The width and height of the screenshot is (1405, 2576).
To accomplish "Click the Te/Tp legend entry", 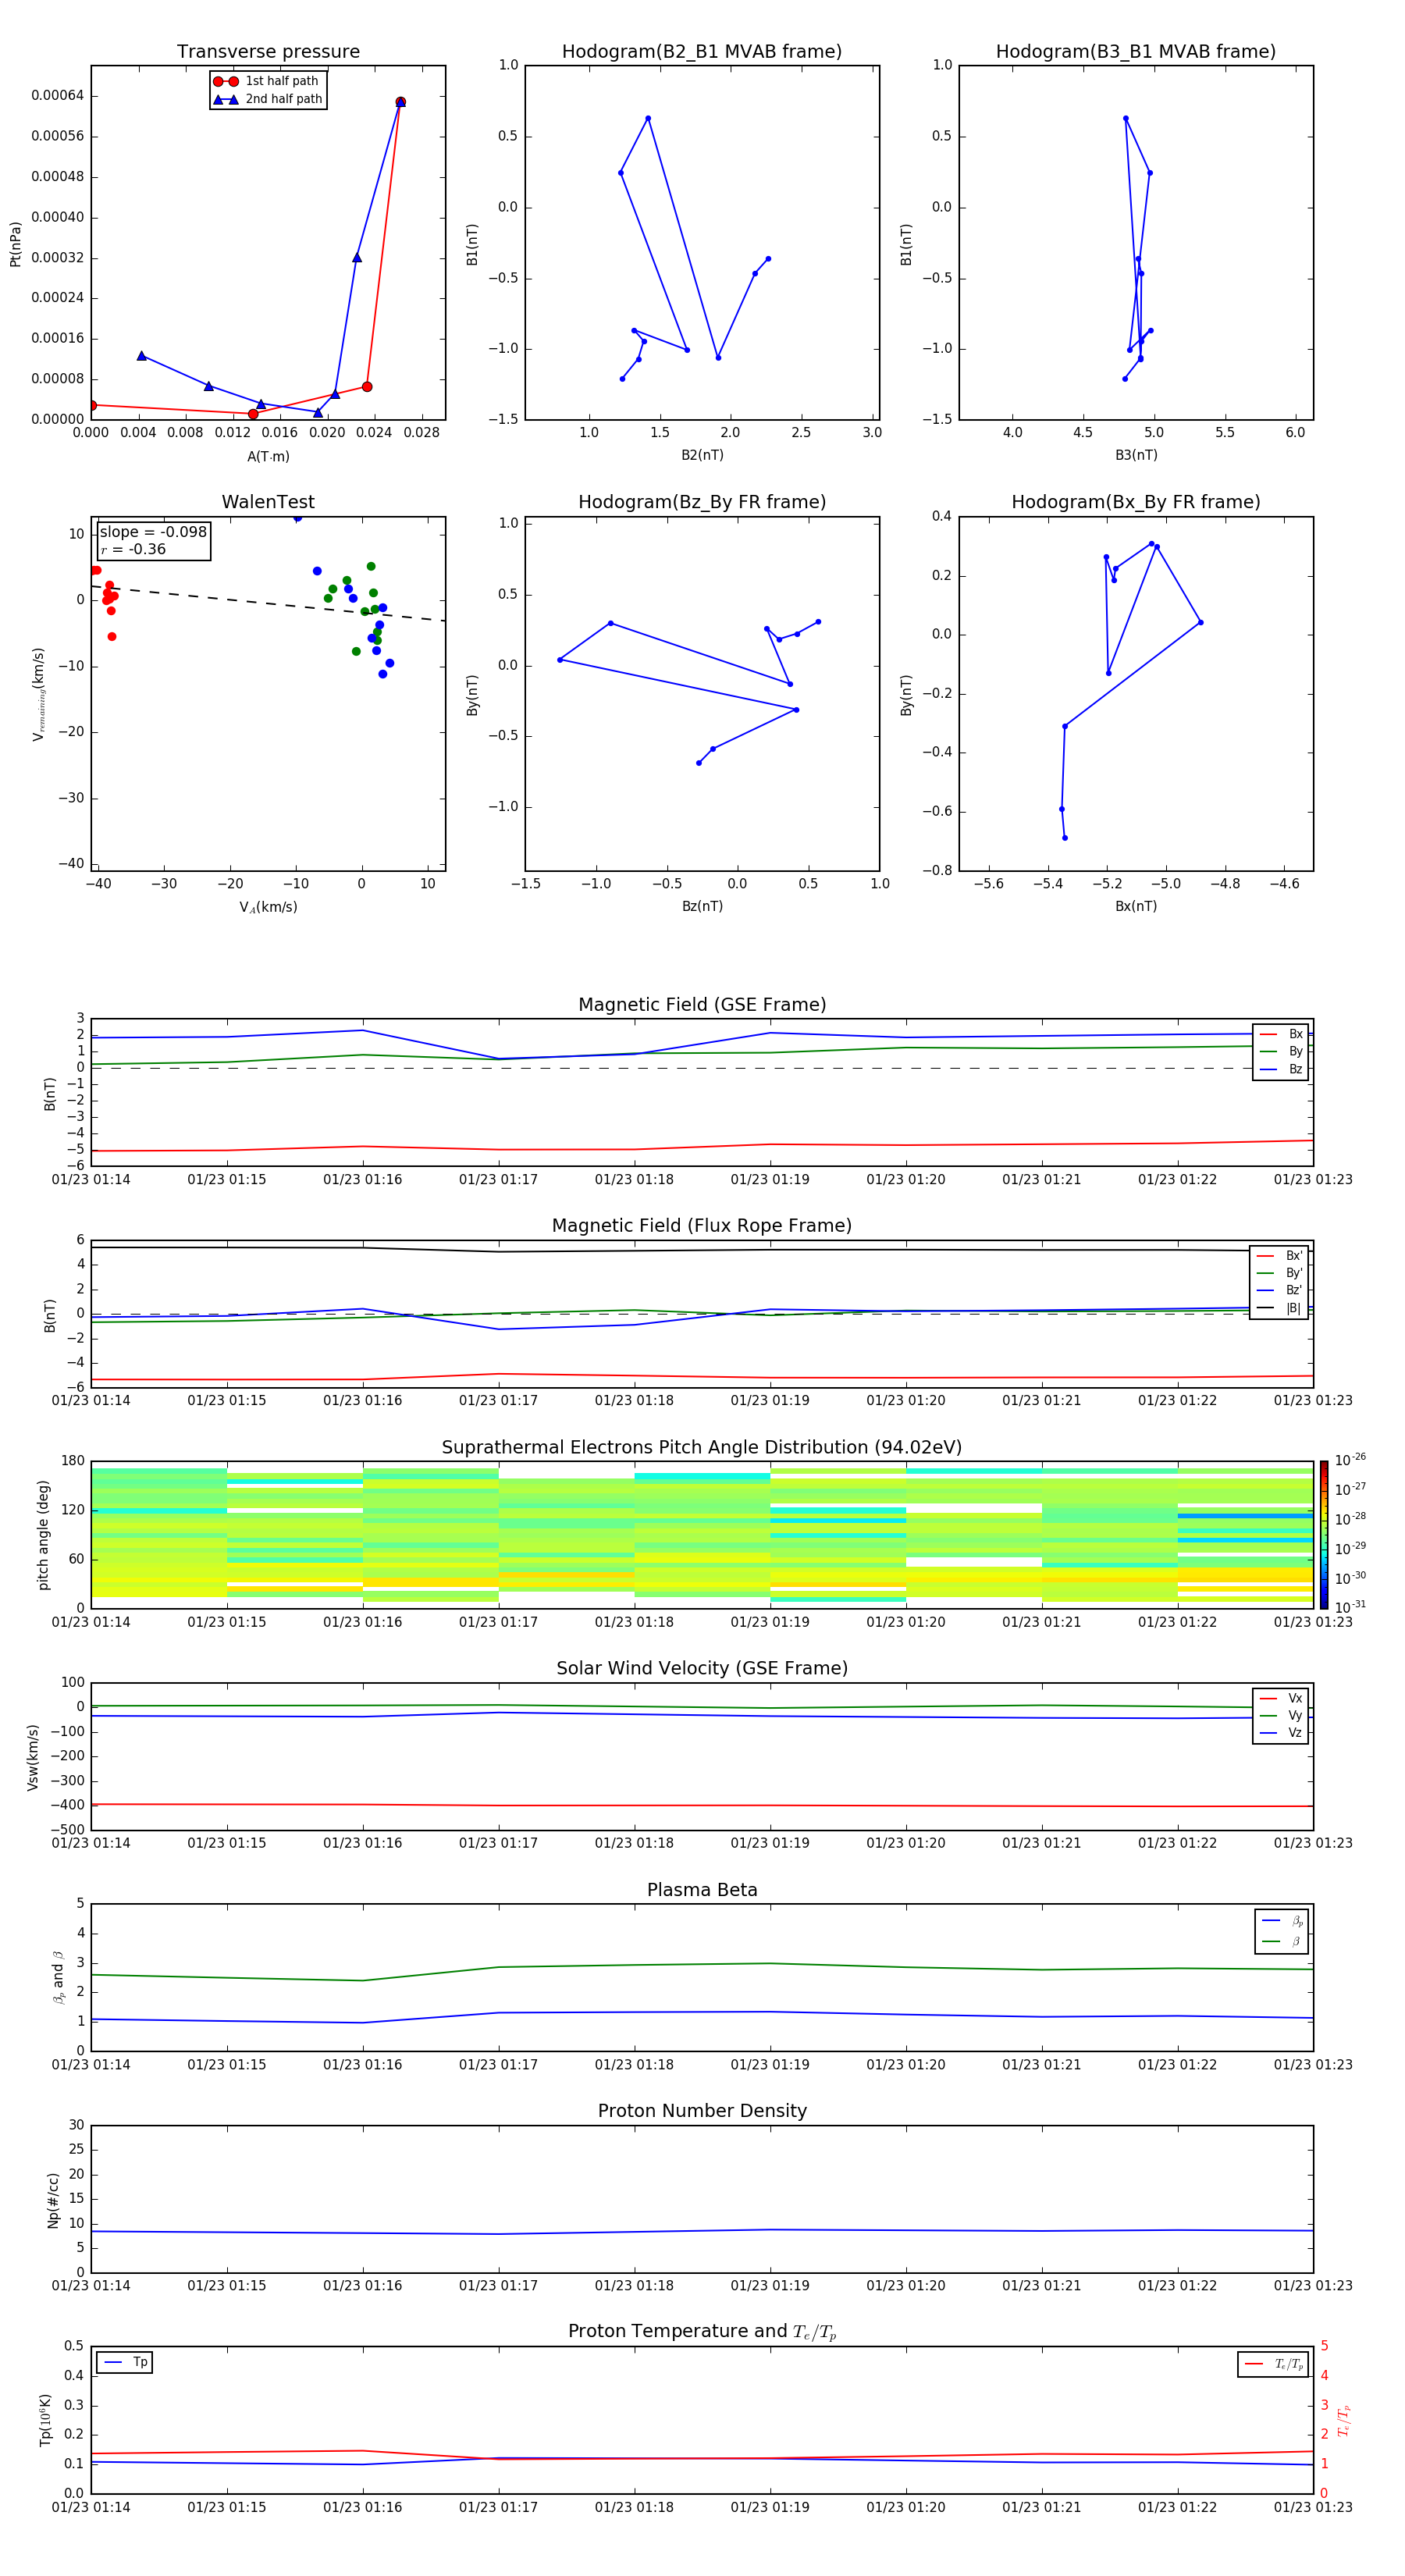I will click(x=1274, y=2364).
